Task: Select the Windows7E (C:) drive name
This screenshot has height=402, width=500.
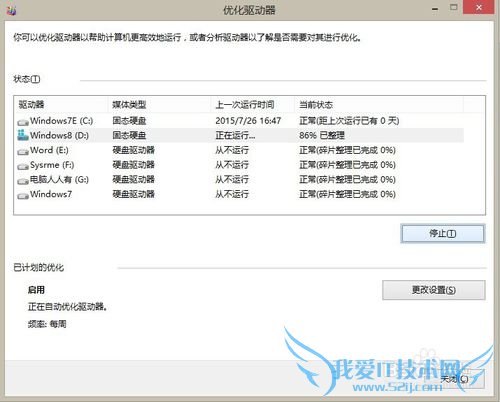Action: tap(62, 121)
